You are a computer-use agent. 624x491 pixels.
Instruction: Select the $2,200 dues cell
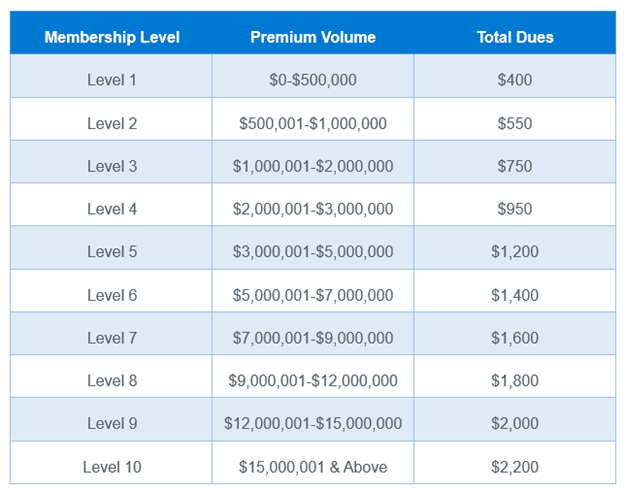(x=515, y=467)
